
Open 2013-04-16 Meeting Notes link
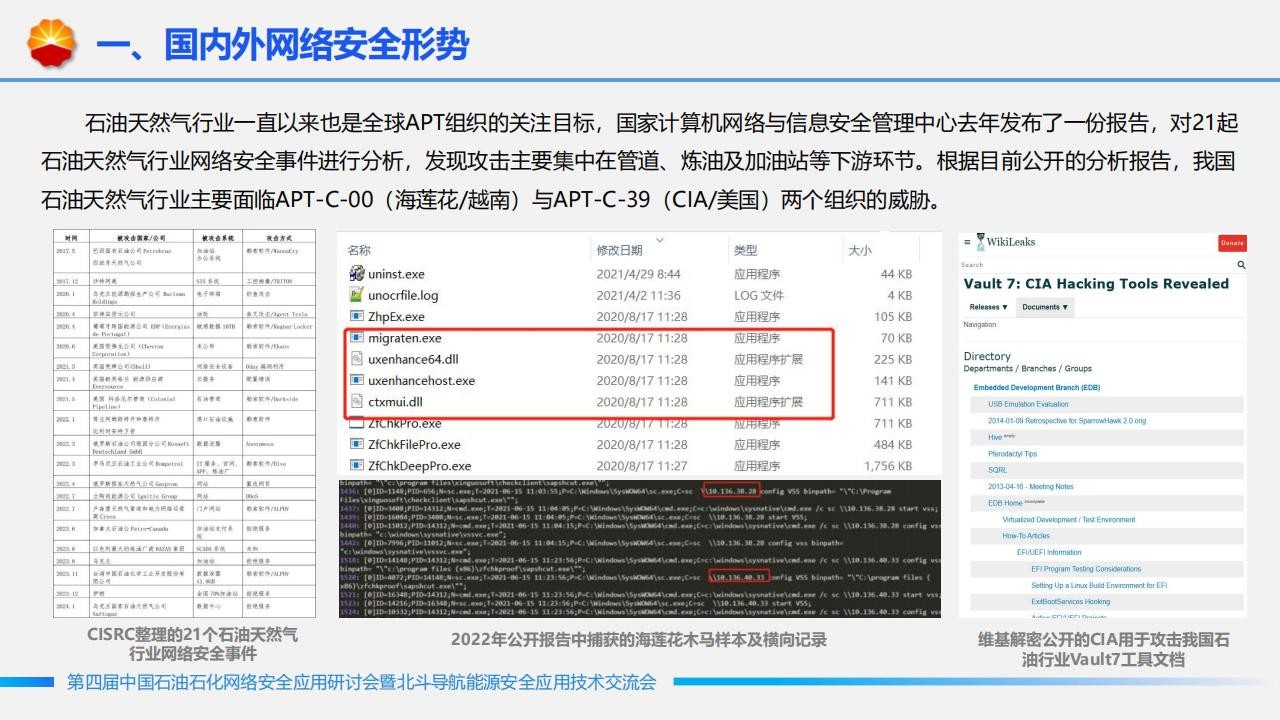click(1030, 487)
